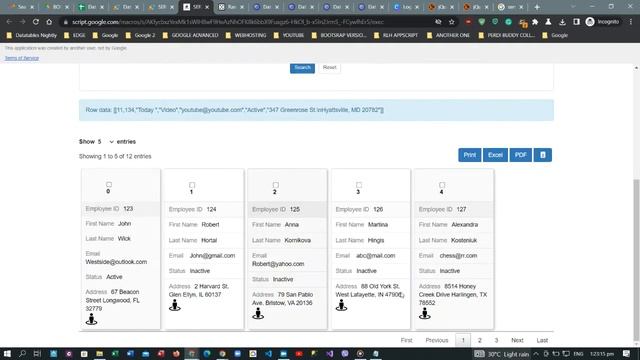Bookmark this page with the star icon
The height and width of the screenshot is (360, 640).
point(451,22)
